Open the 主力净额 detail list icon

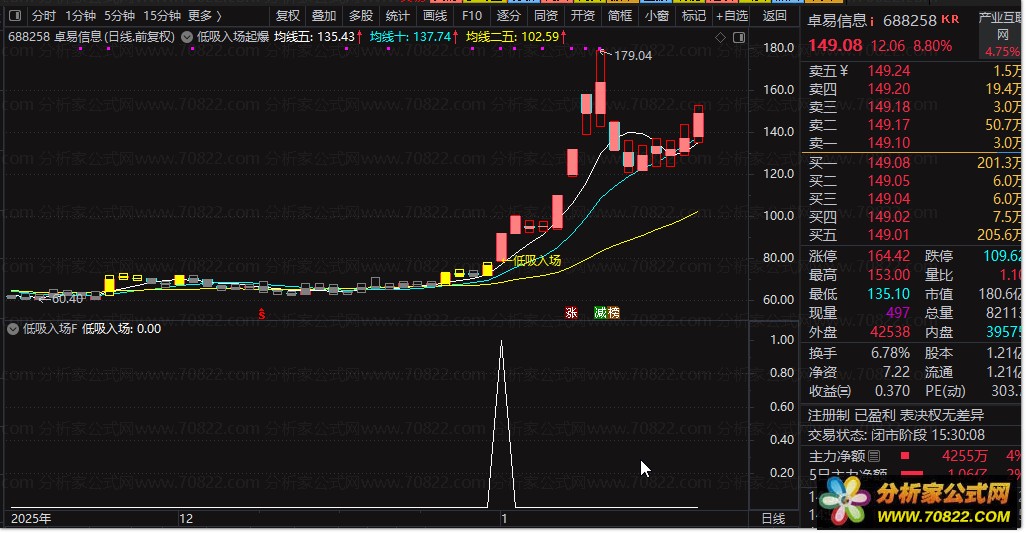click(x=874, y=456)
